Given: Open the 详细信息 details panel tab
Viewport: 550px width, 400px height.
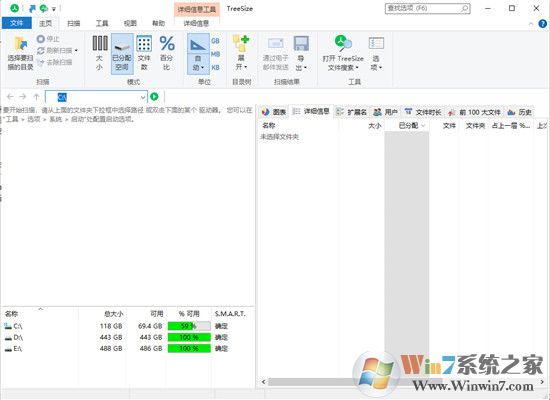Looking at the screenshot, I should click(311, 112).
